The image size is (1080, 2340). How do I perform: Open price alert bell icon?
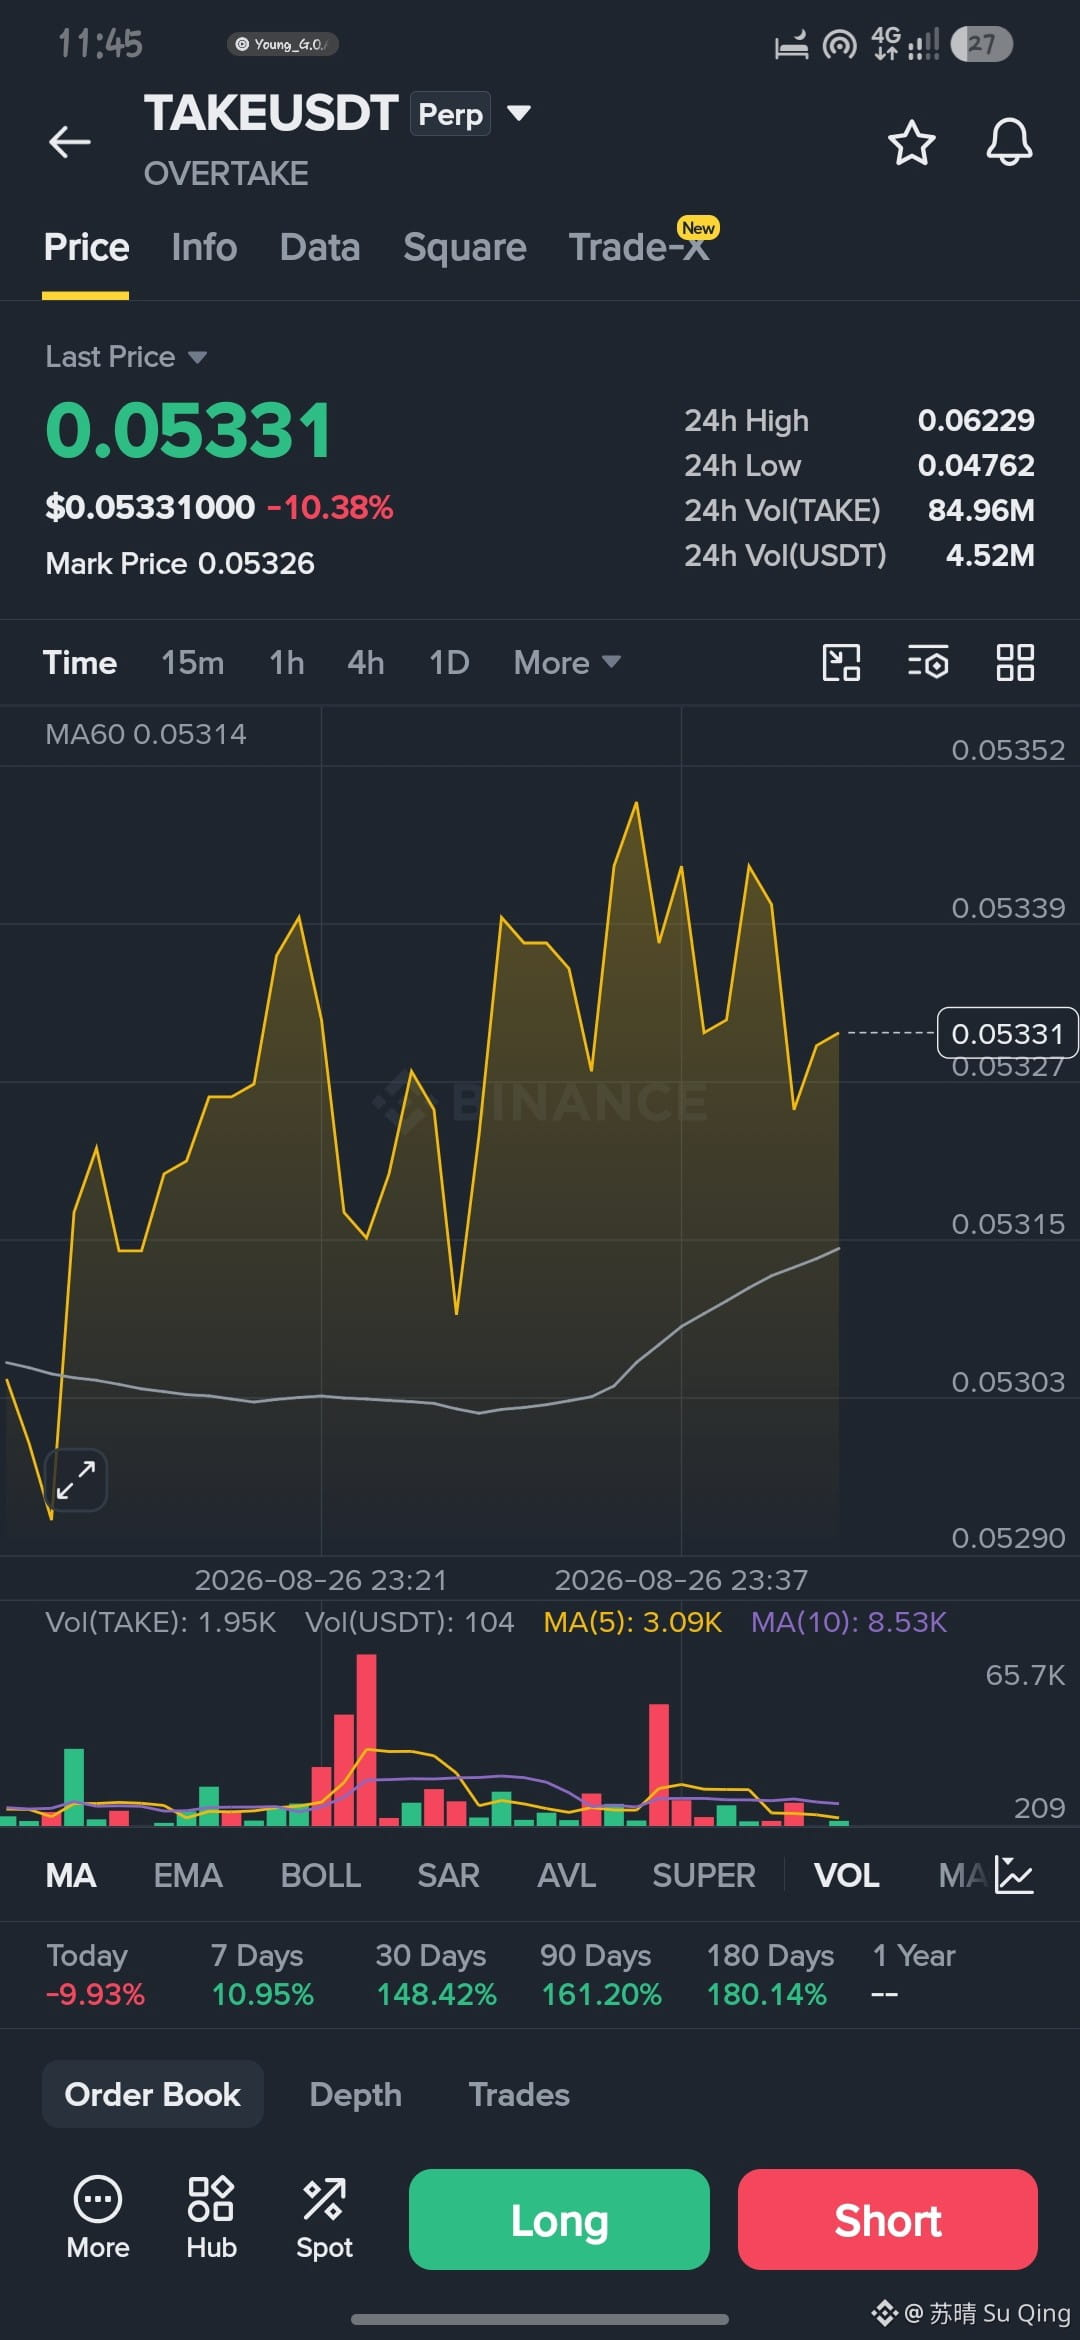[x=1009, y=142]
